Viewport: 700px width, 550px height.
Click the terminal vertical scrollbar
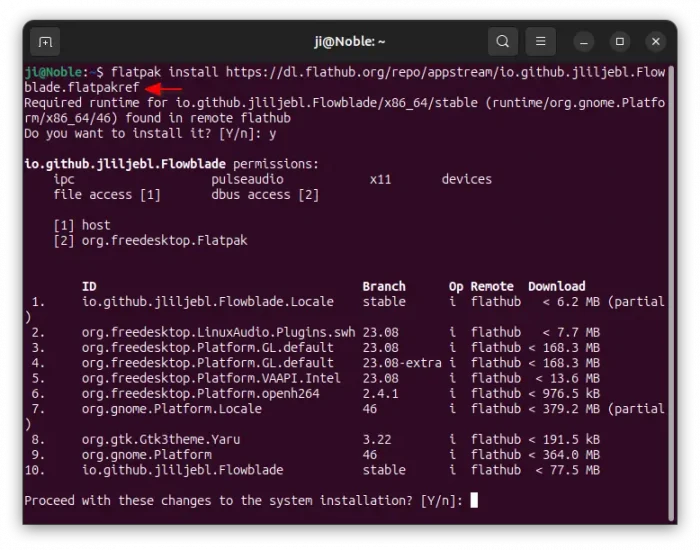[x=671, y=293]
